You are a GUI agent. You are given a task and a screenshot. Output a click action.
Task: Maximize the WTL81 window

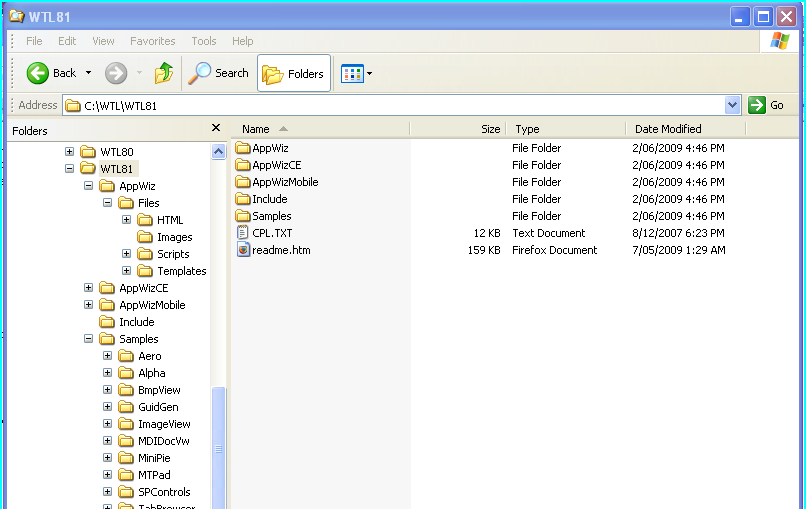[x=763, y=17]
